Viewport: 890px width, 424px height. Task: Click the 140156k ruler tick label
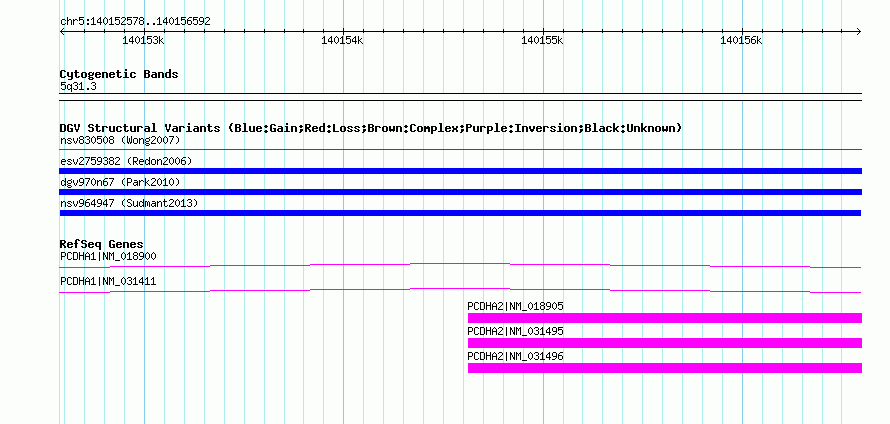click(741, 40)
